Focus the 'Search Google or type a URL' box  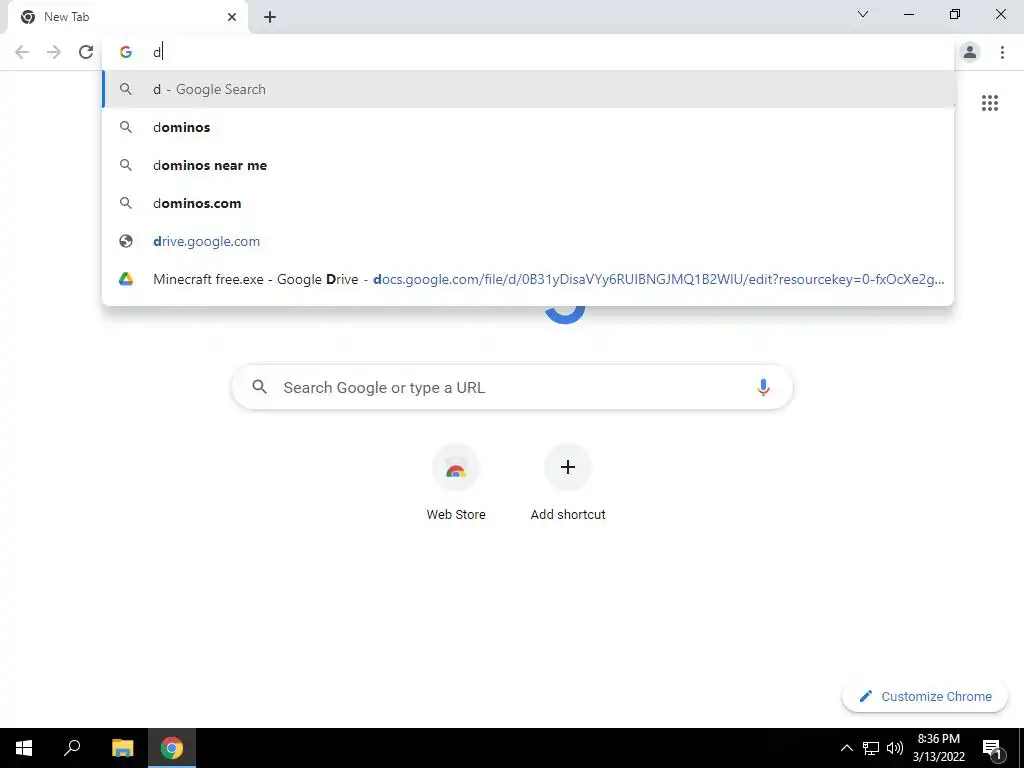(x=512, y=387)
